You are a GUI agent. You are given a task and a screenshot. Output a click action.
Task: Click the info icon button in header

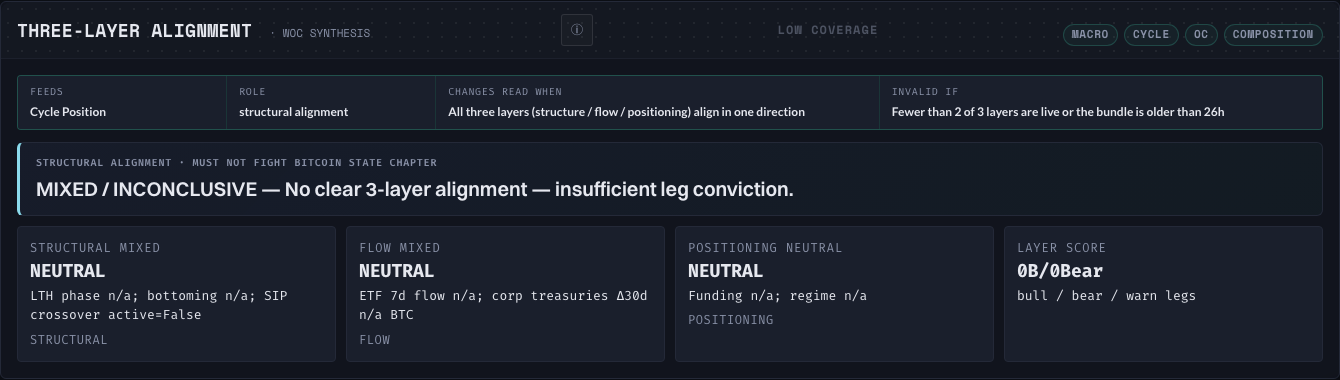[577, 30]
